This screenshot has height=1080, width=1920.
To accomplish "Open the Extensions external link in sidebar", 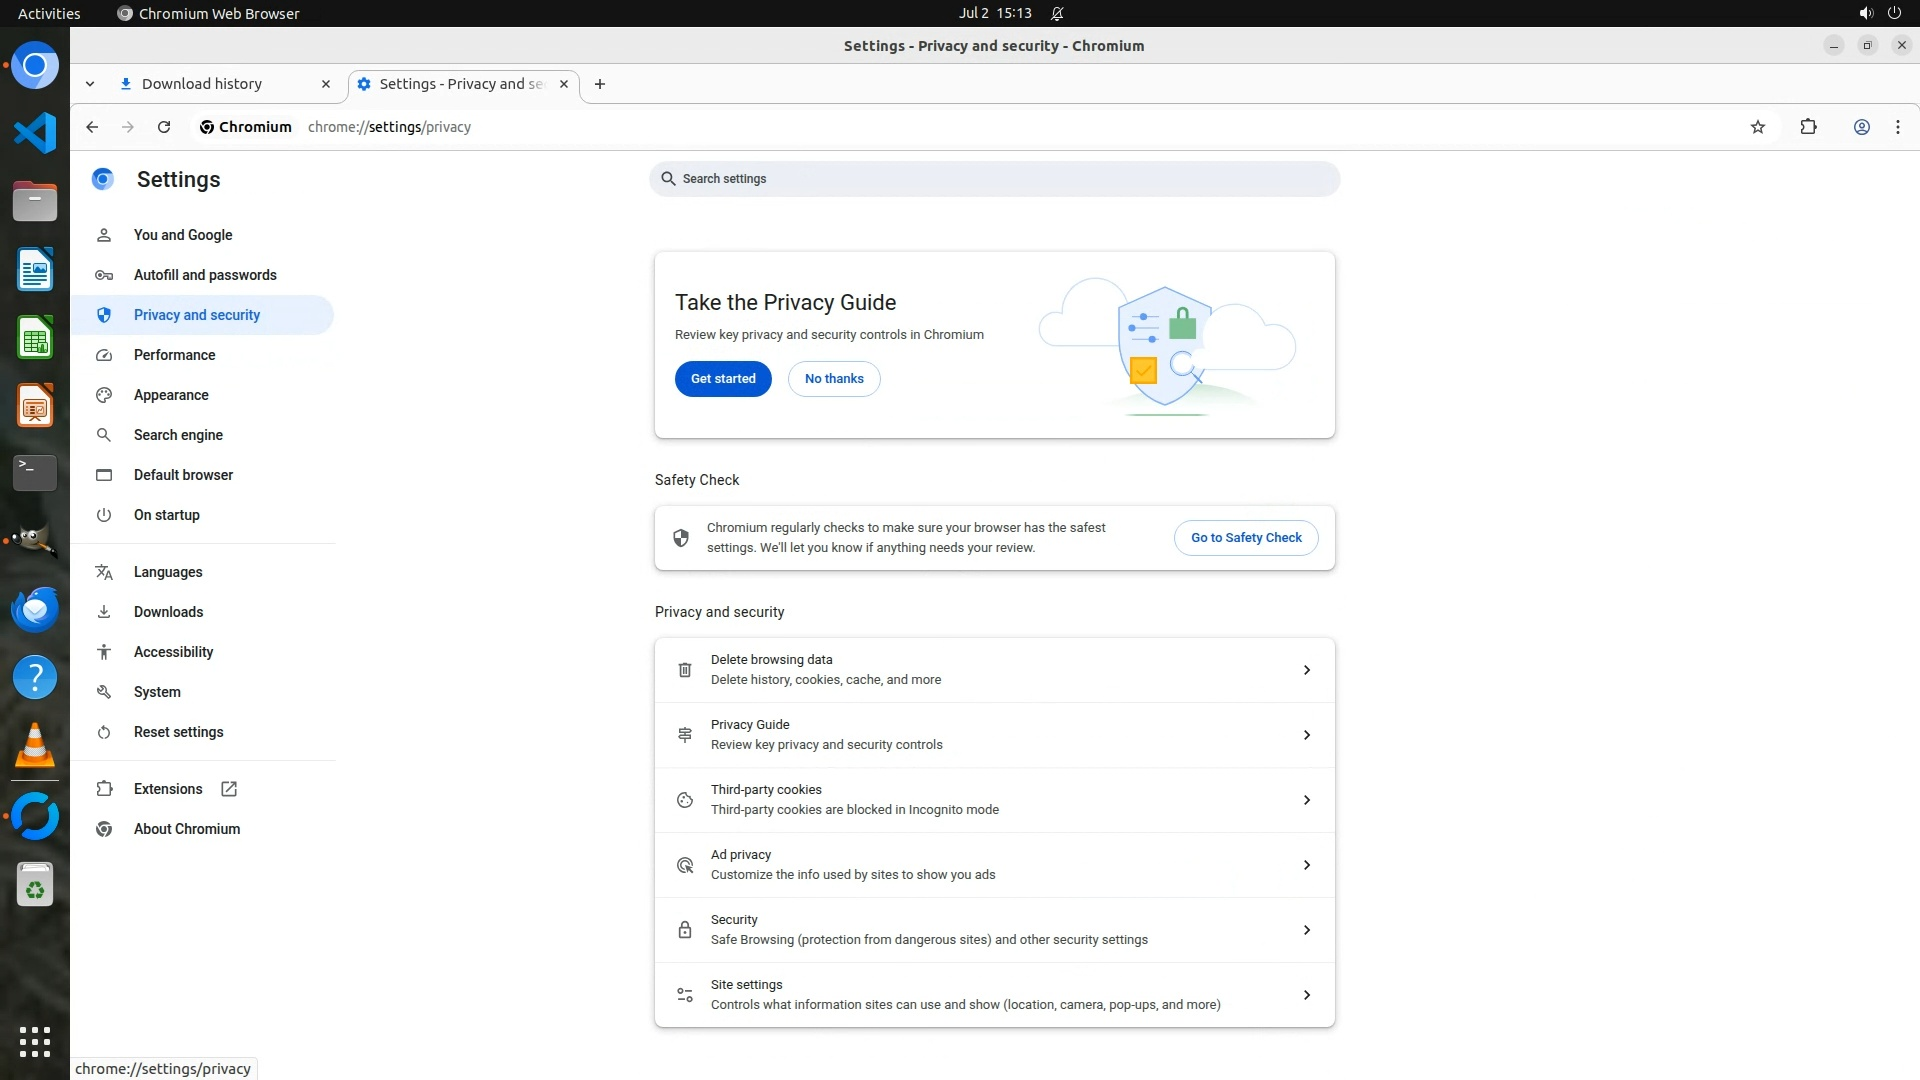I will coord(168,789).
